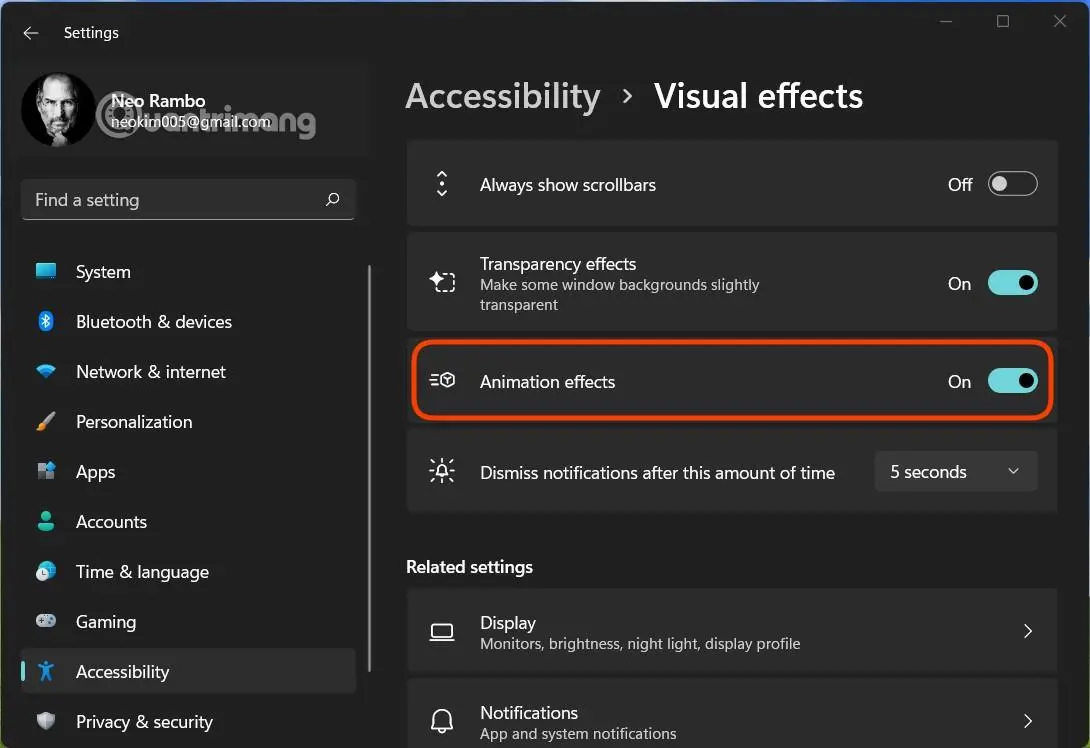Click the neokim005@gmail.com email text
Viewport: 1090px width, 748px height.
(x=191, y=122)
